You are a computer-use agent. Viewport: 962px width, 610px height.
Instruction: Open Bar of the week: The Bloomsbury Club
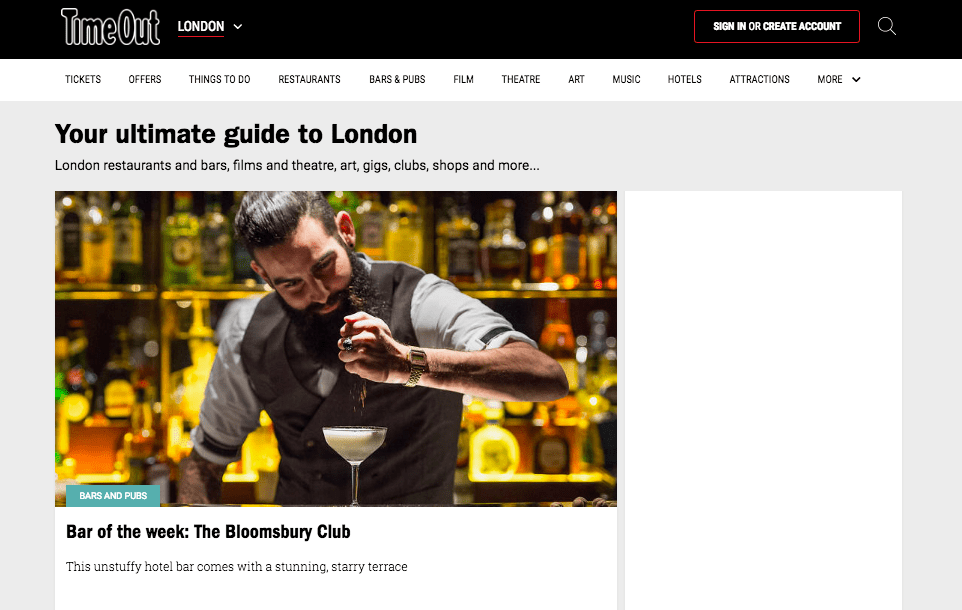point(208,531)
